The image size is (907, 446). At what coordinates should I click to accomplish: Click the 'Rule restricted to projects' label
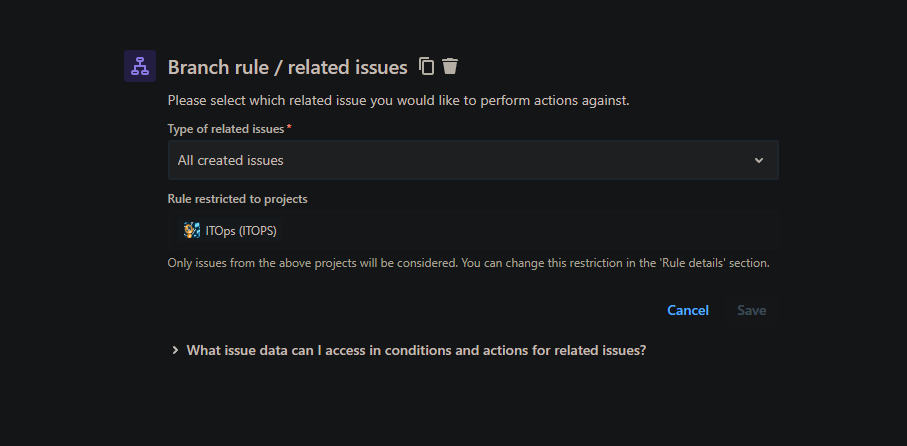237,199
